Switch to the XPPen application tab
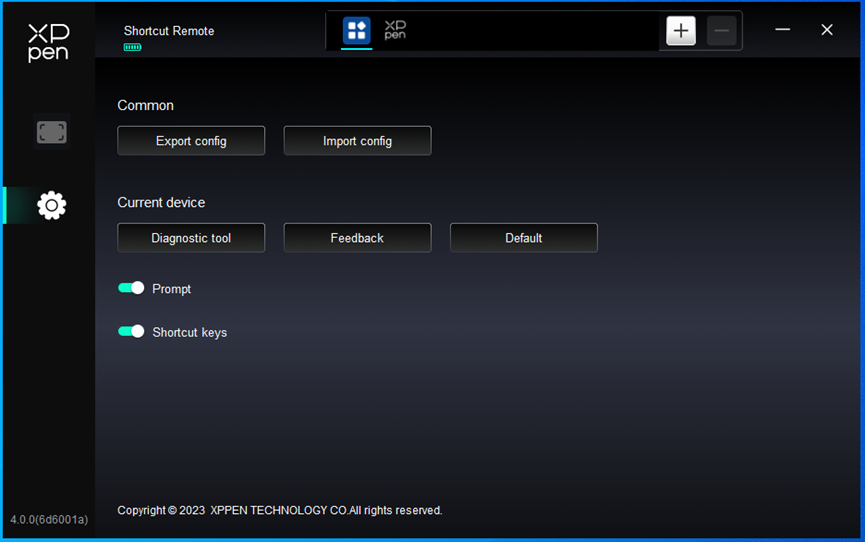 point(395,30)
